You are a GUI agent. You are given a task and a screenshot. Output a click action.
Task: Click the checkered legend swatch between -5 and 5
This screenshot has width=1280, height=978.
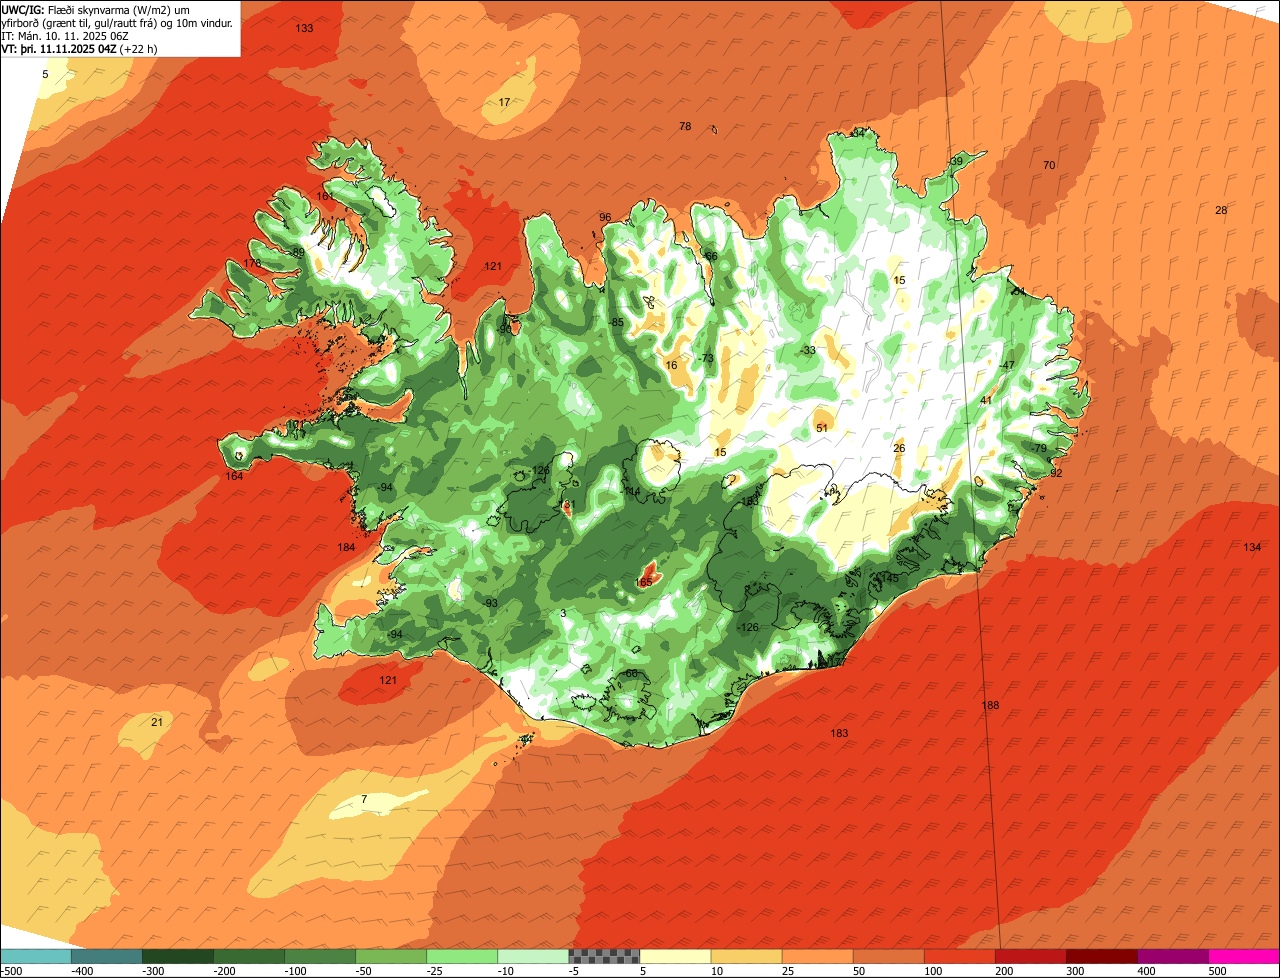tap(604, 956)
